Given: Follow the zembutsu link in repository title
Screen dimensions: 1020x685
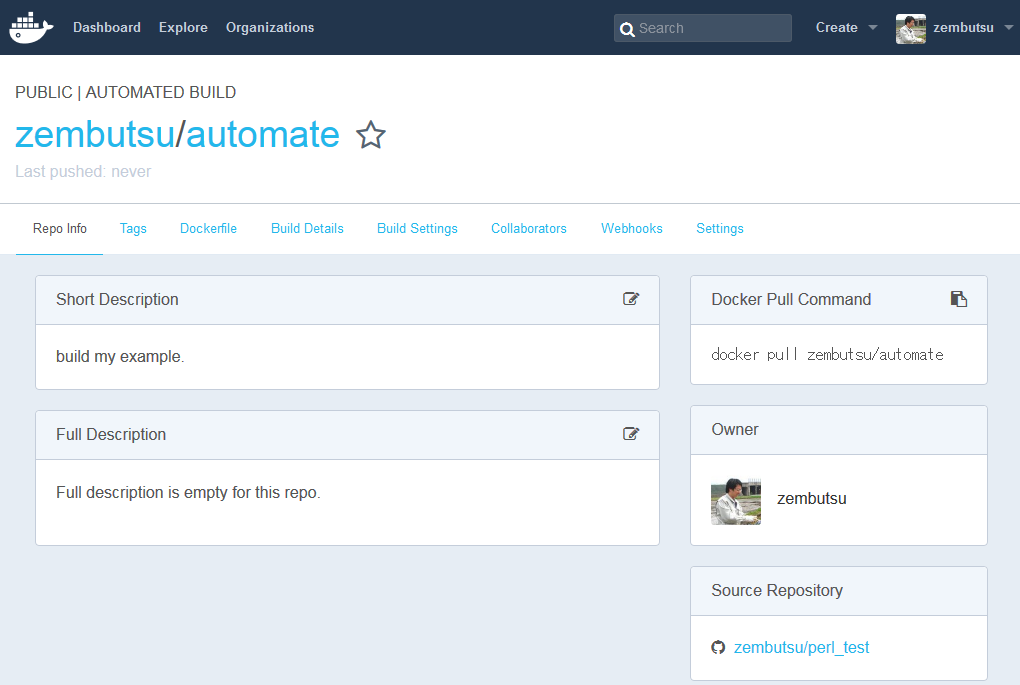Looking at the screenshot, I should [95, 135].
